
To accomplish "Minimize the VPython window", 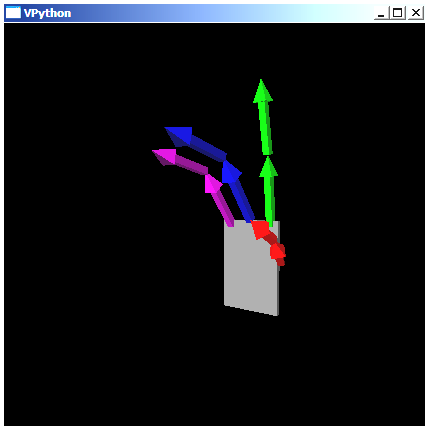I will (x=381, y=13).
